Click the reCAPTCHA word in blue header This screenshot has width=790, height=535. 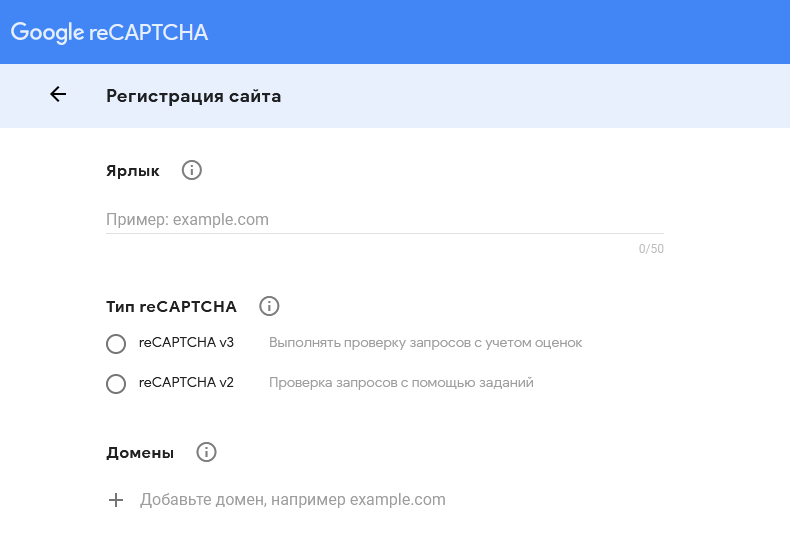(x=149, y=32)
